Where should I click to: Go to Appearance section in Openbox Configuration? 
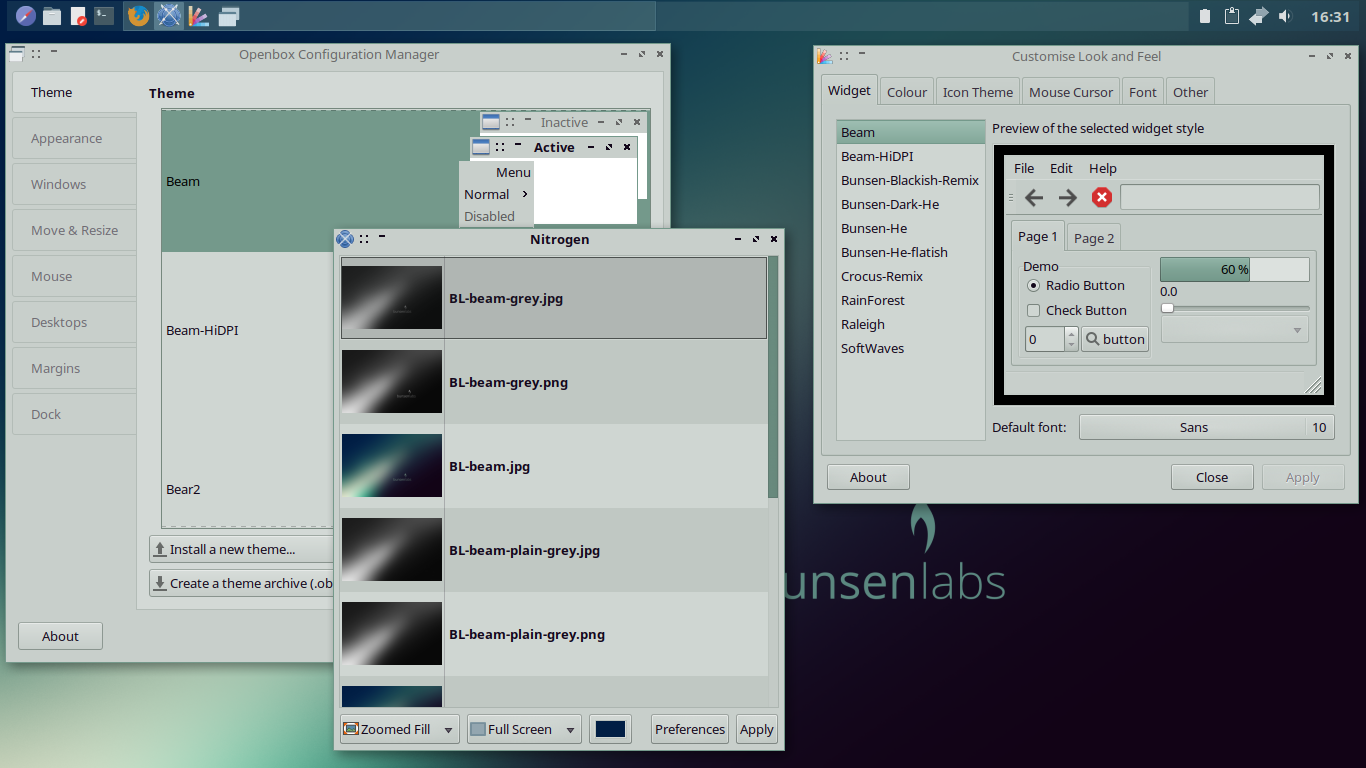click(x=74, y=138)
